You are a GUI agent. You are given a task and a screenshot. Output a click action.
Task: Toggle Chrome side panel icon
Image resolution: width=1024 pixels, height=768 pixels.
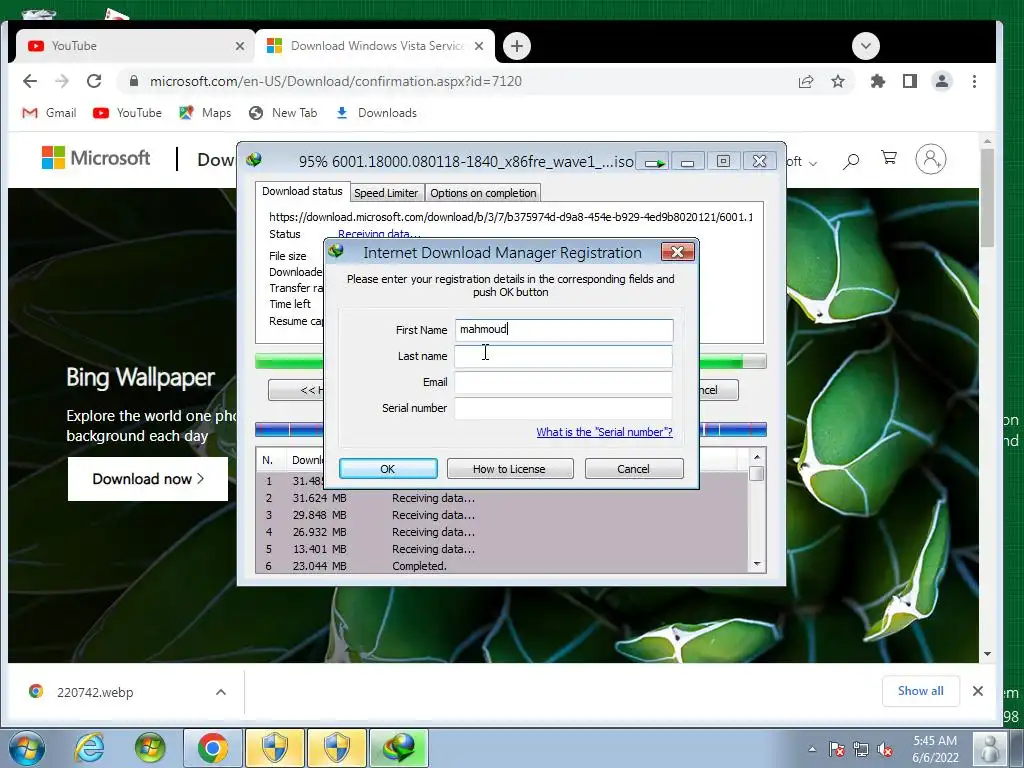pyautogui.click(x=910, y=81)
